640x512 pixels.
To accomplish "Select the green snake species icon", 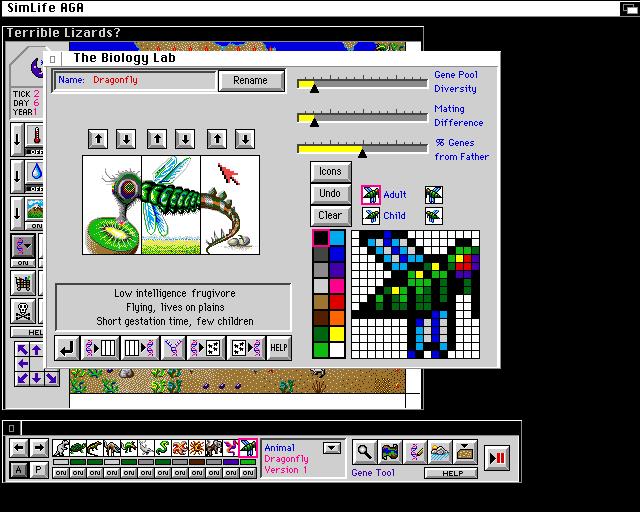I will coord(162,448).
